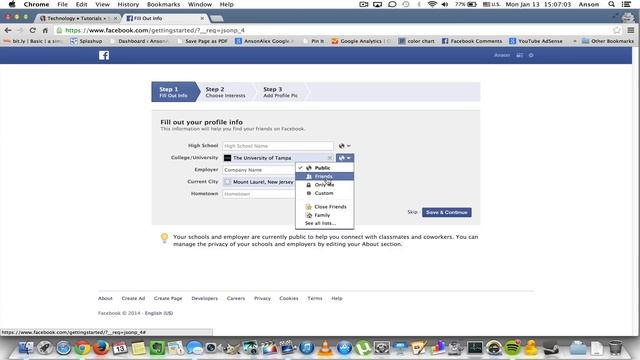Viewport: 640px width, 360px height.
Task: Open Spotify from the dock
Action: click(x=513, y=348)
